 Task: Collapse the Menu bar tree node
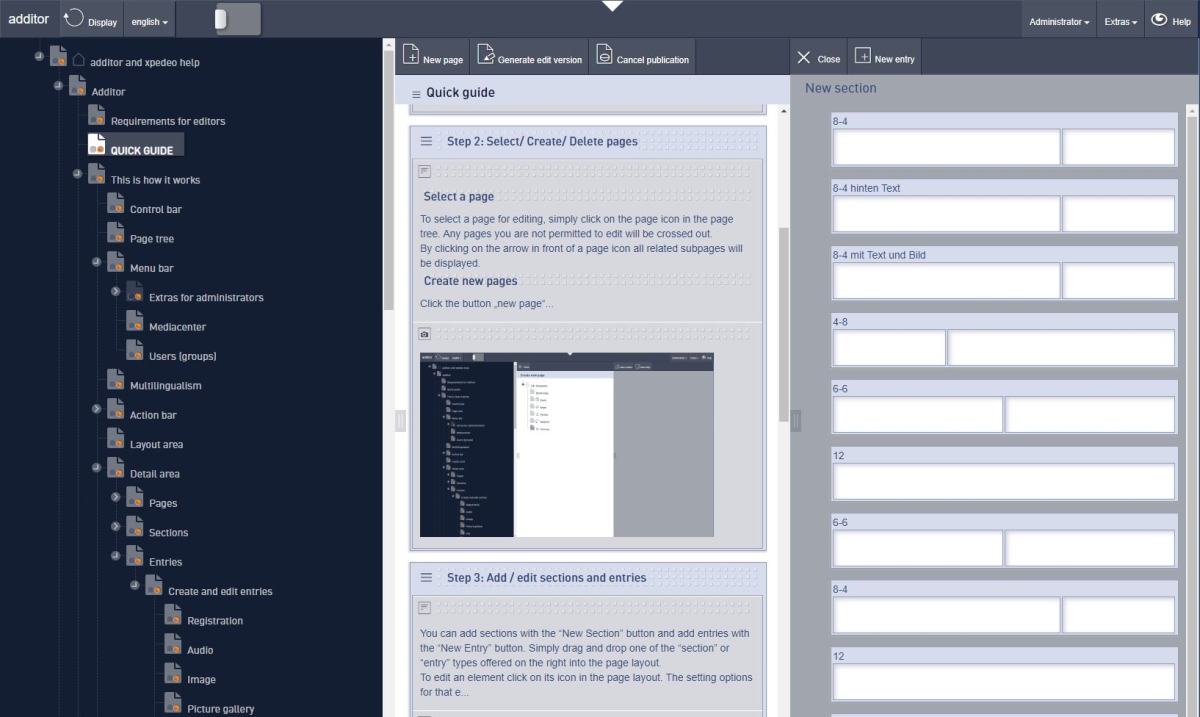pyautogui.click(x=97, y=262)
